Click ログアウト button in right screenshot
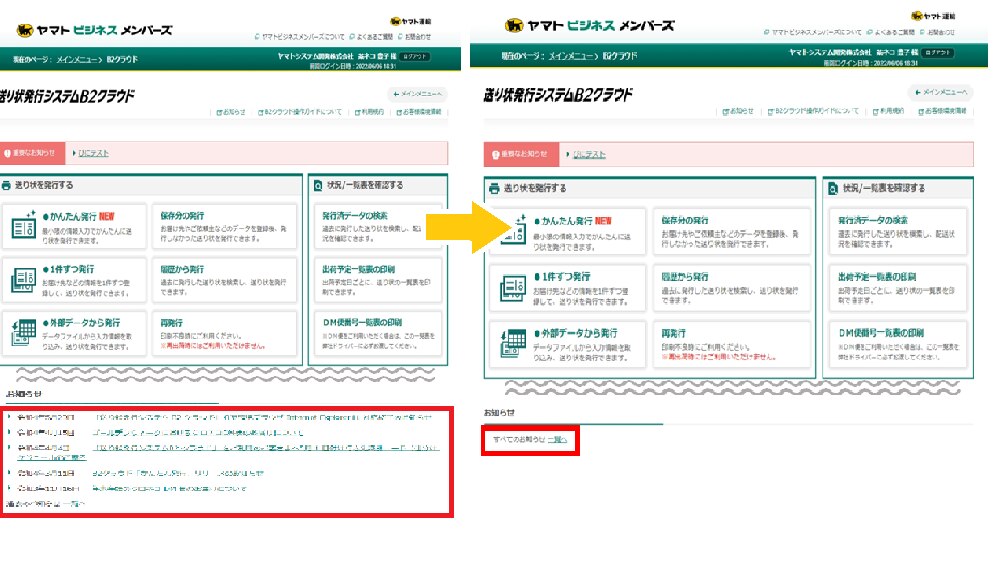996x574 pixels. point(938,53)
